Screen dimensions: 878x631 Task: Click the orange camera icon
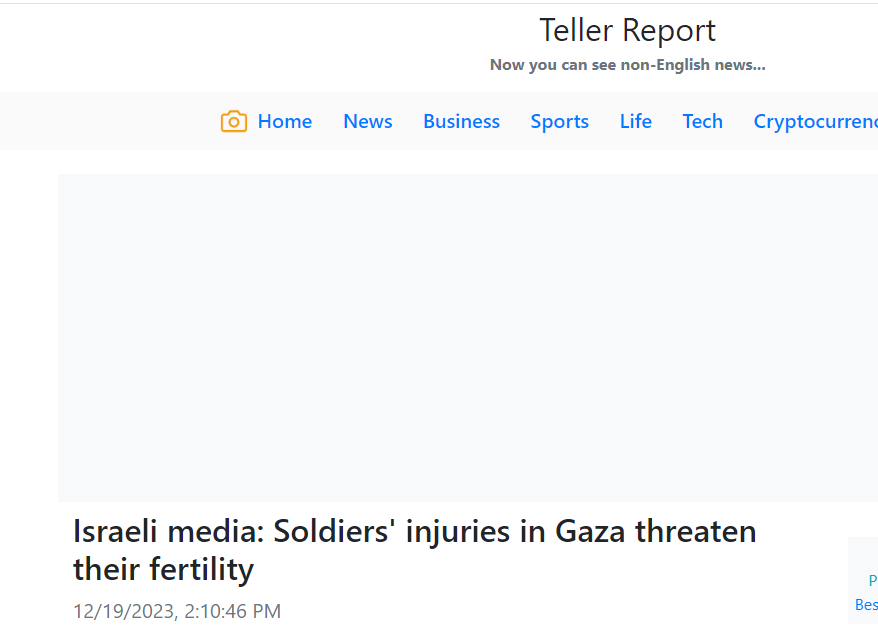[233, 122]
